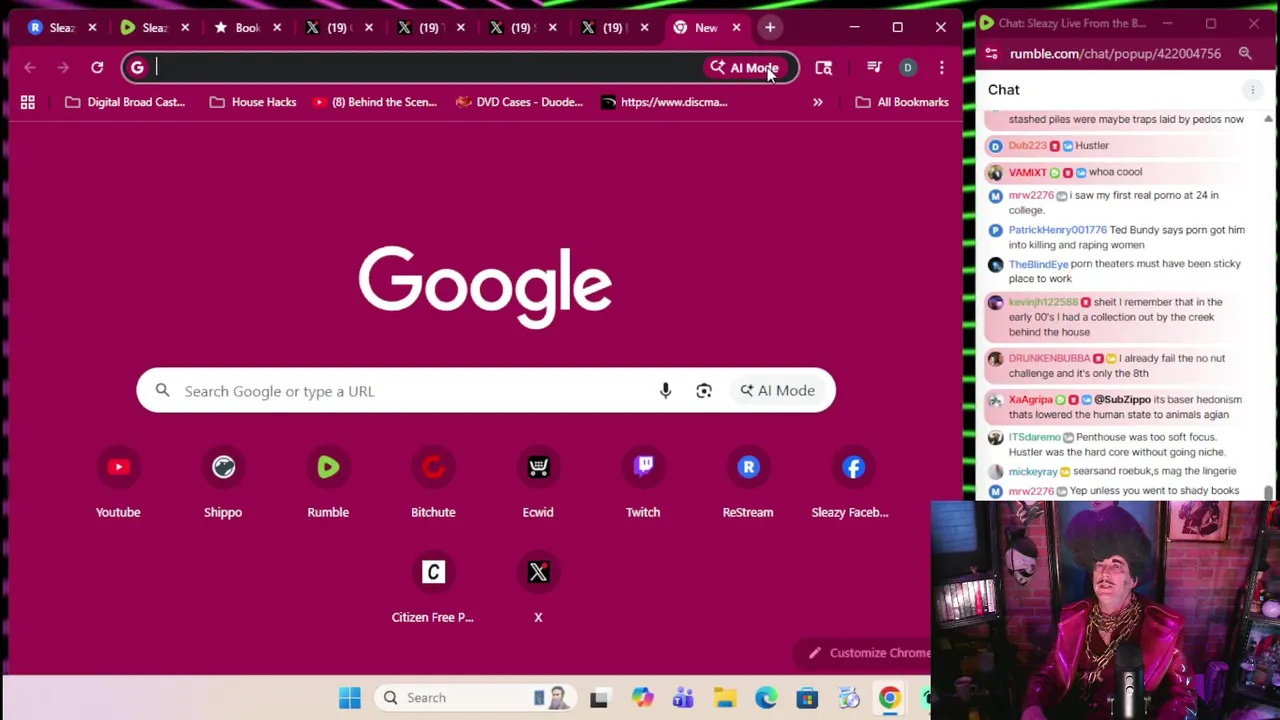Click username mickeyray in chat
This screenshot has width=1280, height=720.
[1033, 471]
